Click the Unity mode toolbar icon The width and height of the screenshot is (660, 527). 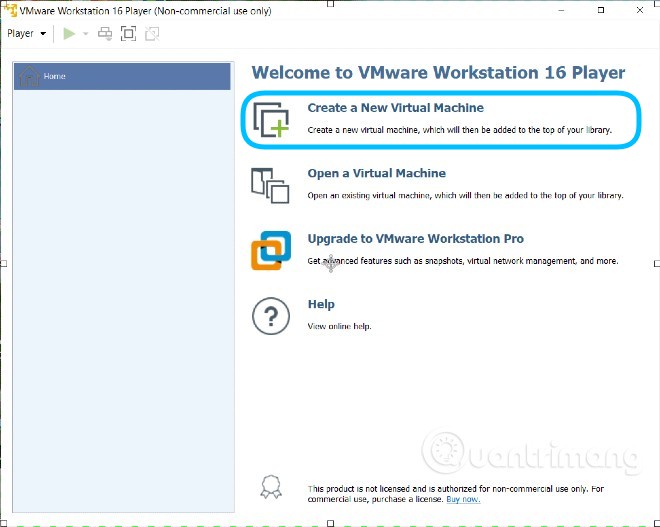pos(152,34)
